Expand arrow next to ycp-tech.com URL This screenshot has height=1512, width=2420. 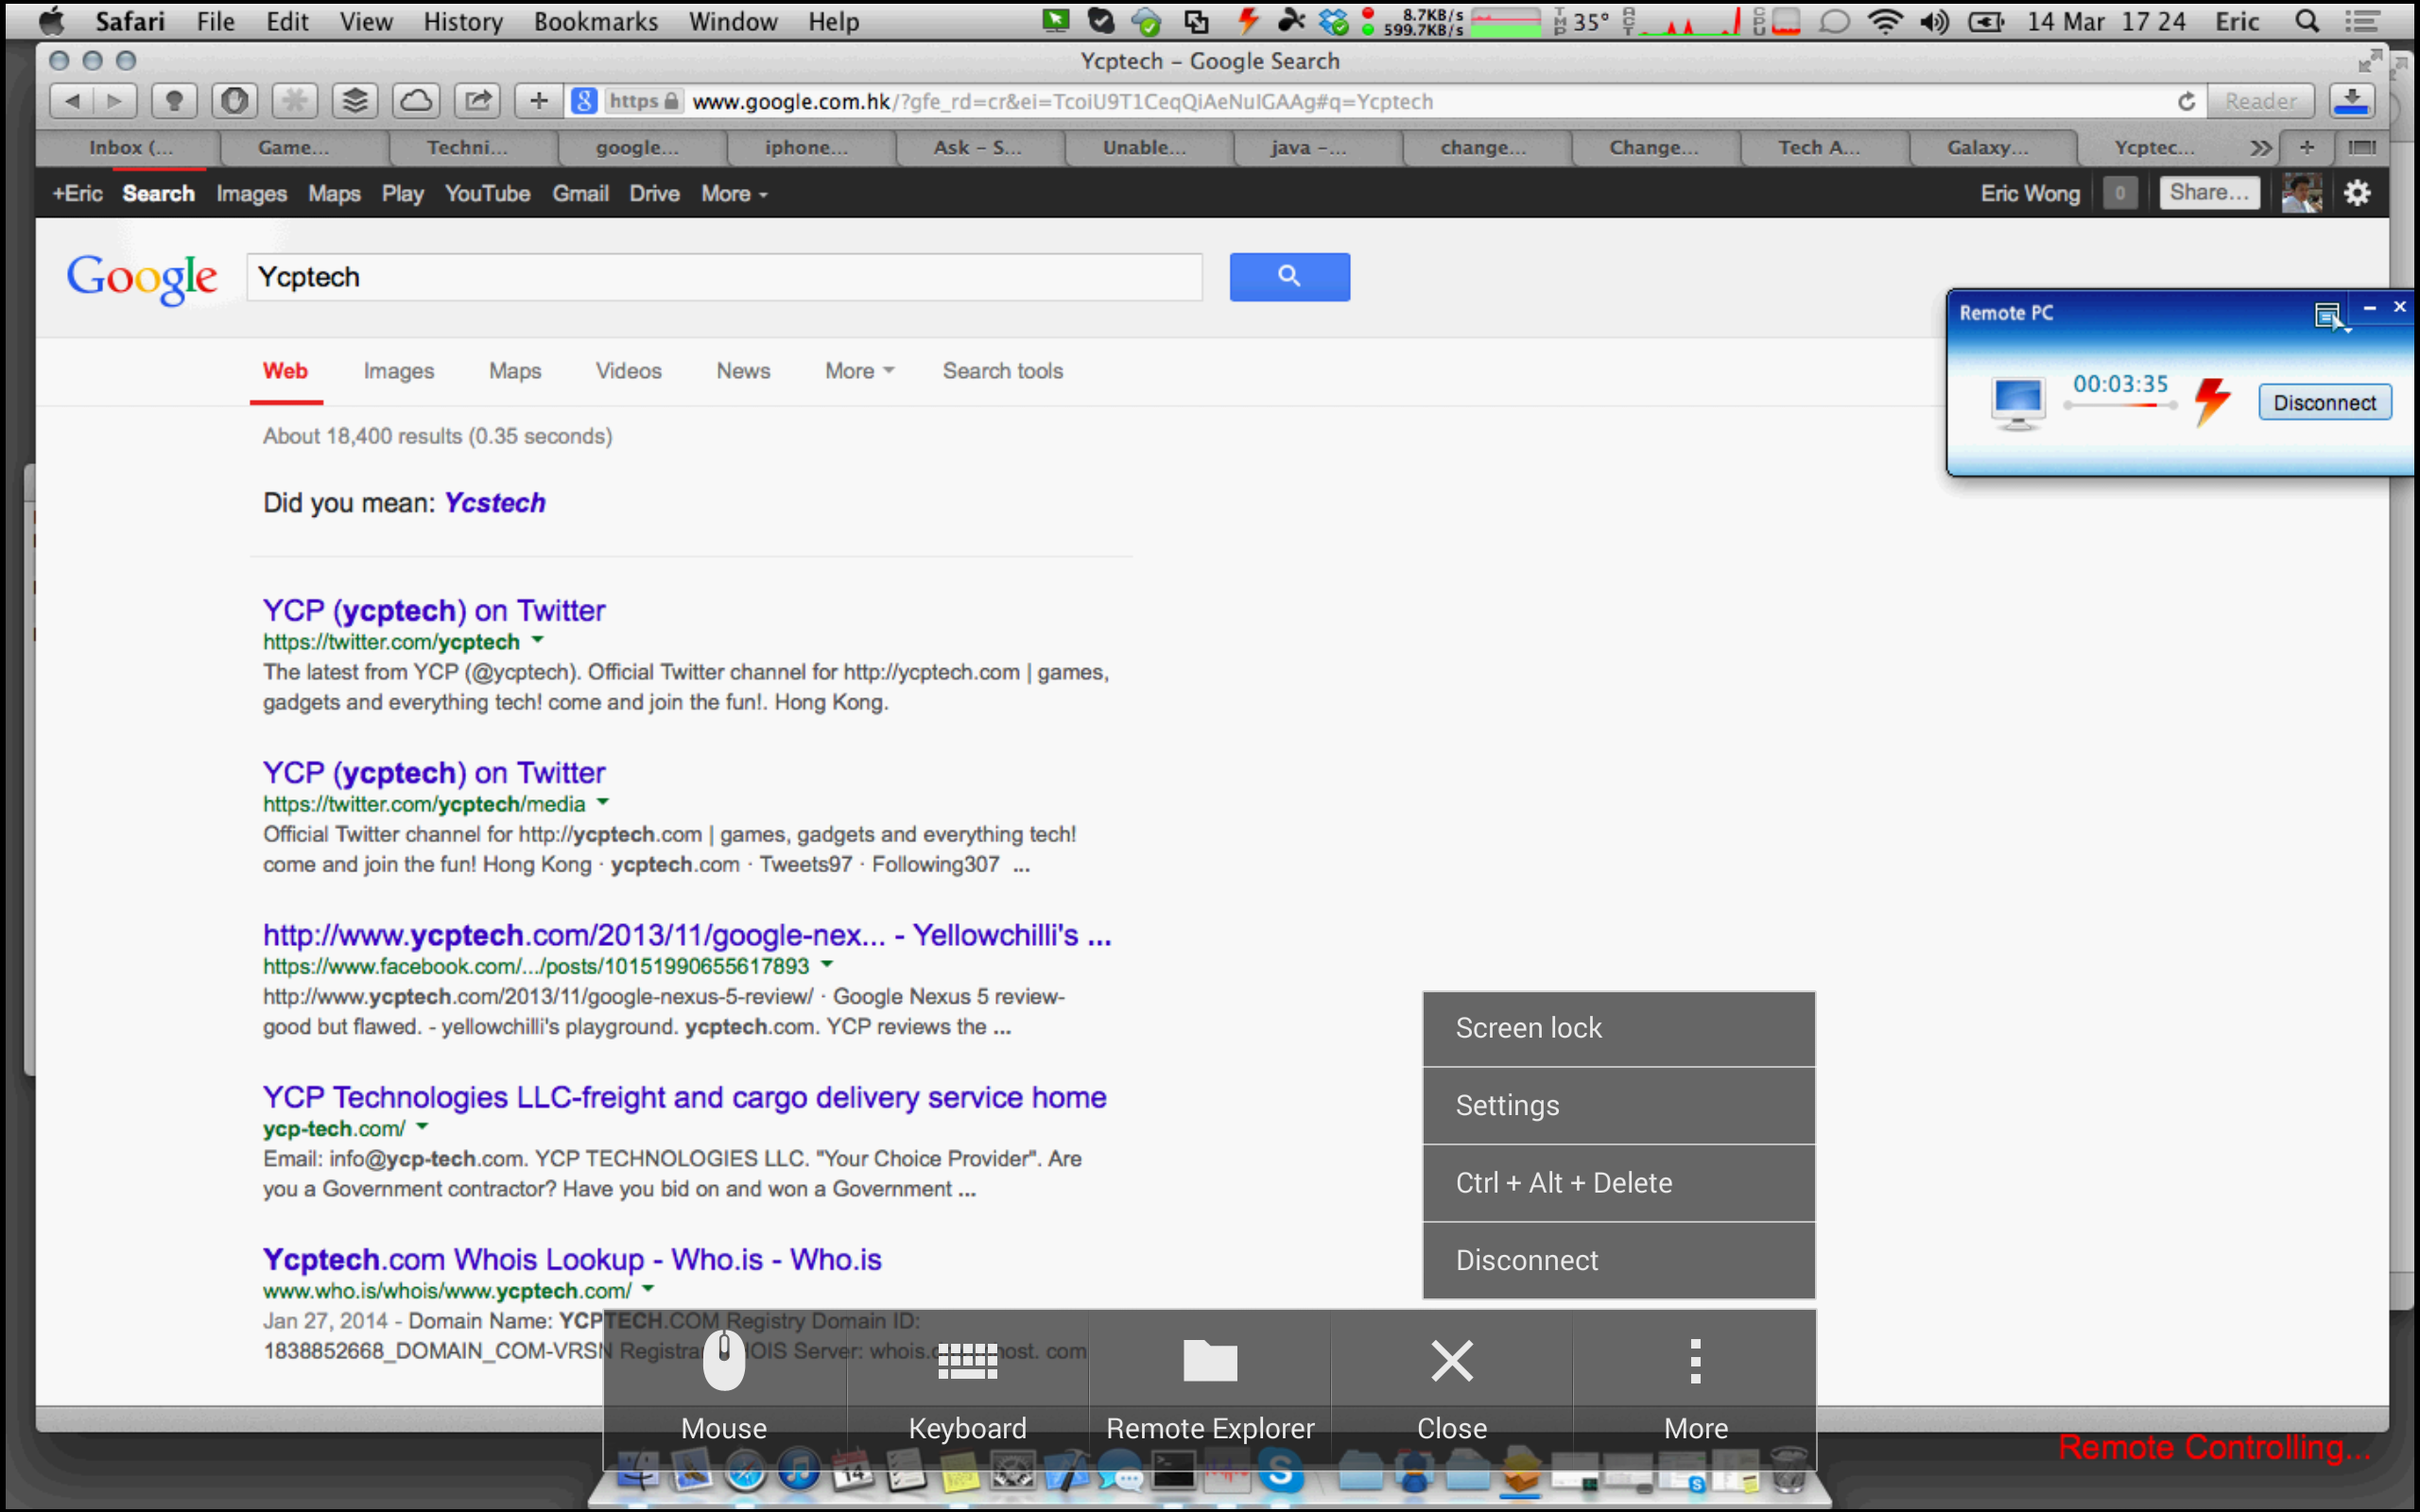(422, 1126)
